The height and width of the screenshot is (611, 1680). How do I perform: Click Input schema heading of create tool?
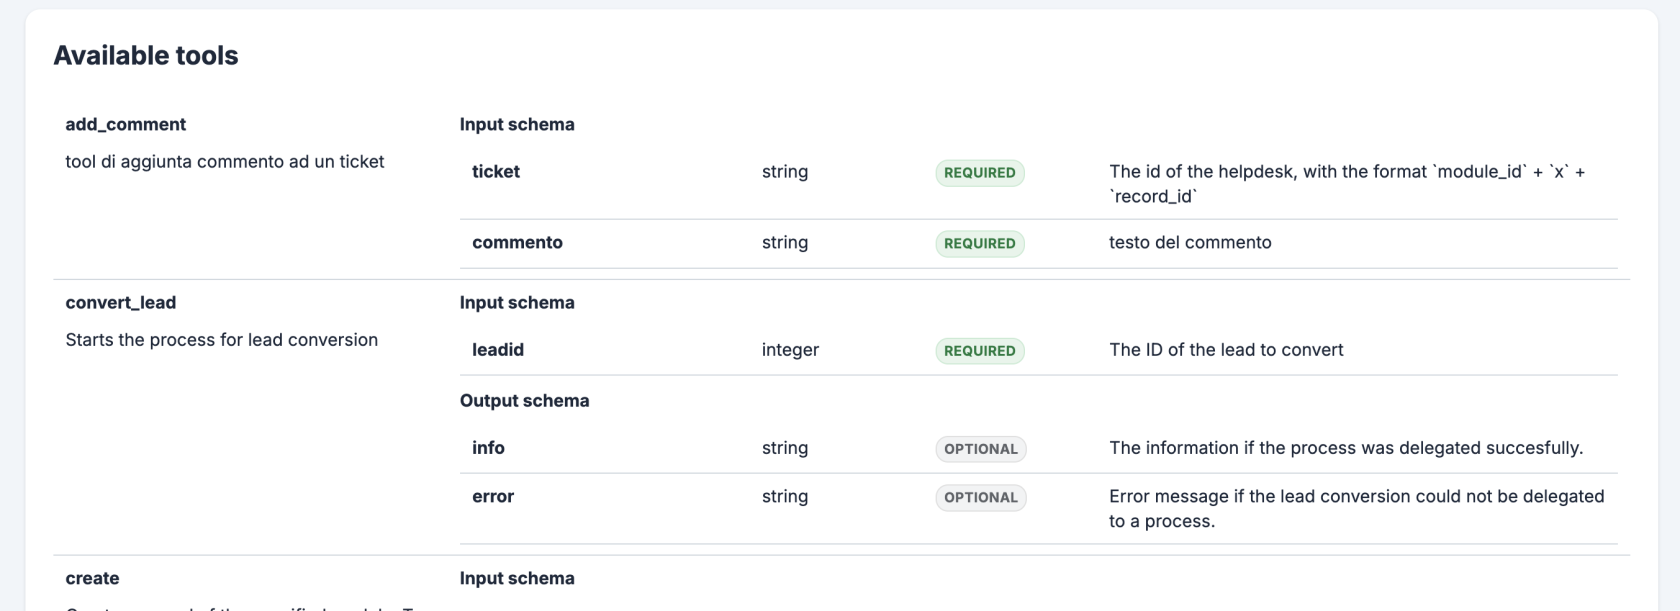tap(517, 578)
